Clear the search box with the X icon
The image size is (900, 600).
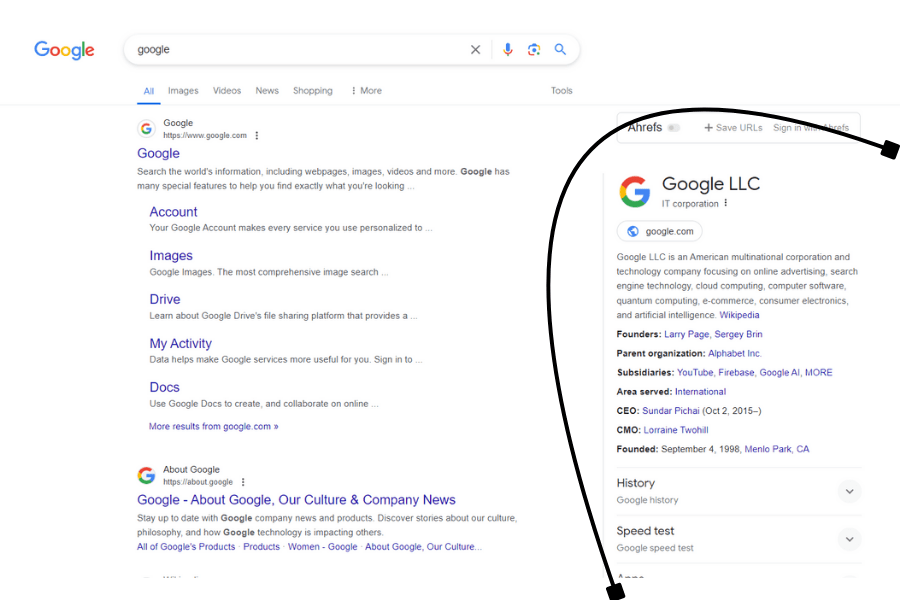pos(475,50)
